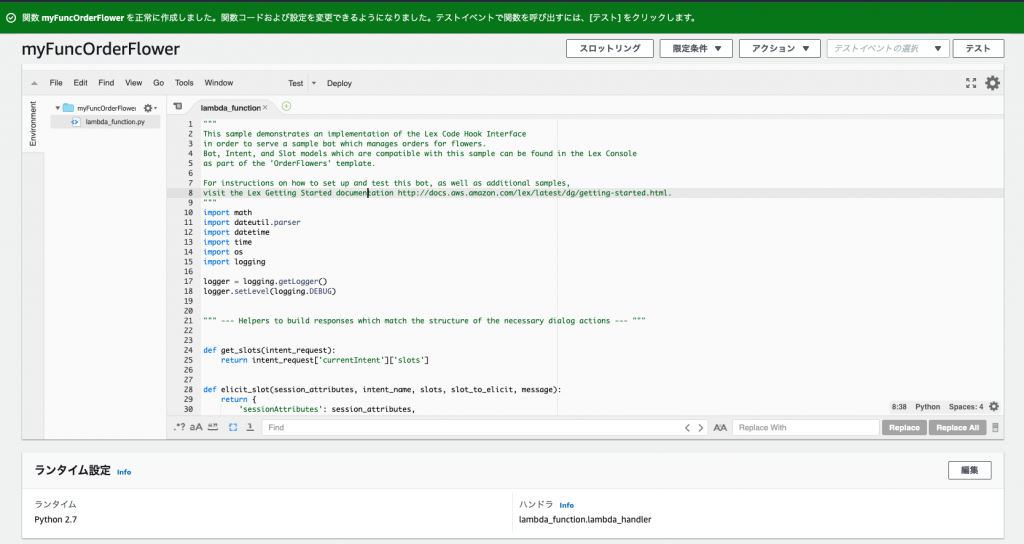Image resolution: width=1024 pixels, height=544 pixels.
Task: Open the Tools menu
Action: [x=184, y=83]
